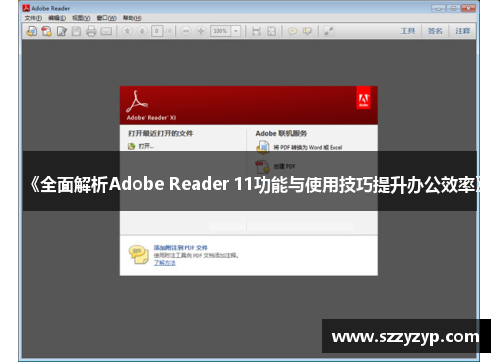This screenshot has height=362, width=500.
Task: Click the send email envelope icon
Action: point(106,31)
